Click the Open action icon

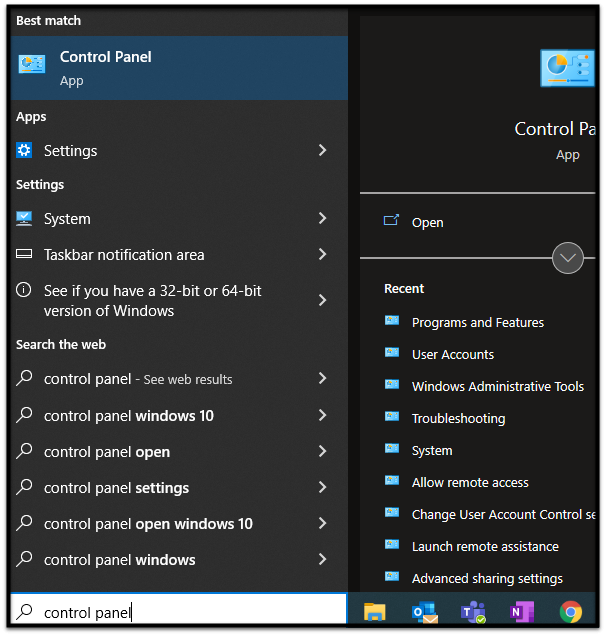point(391,220)
